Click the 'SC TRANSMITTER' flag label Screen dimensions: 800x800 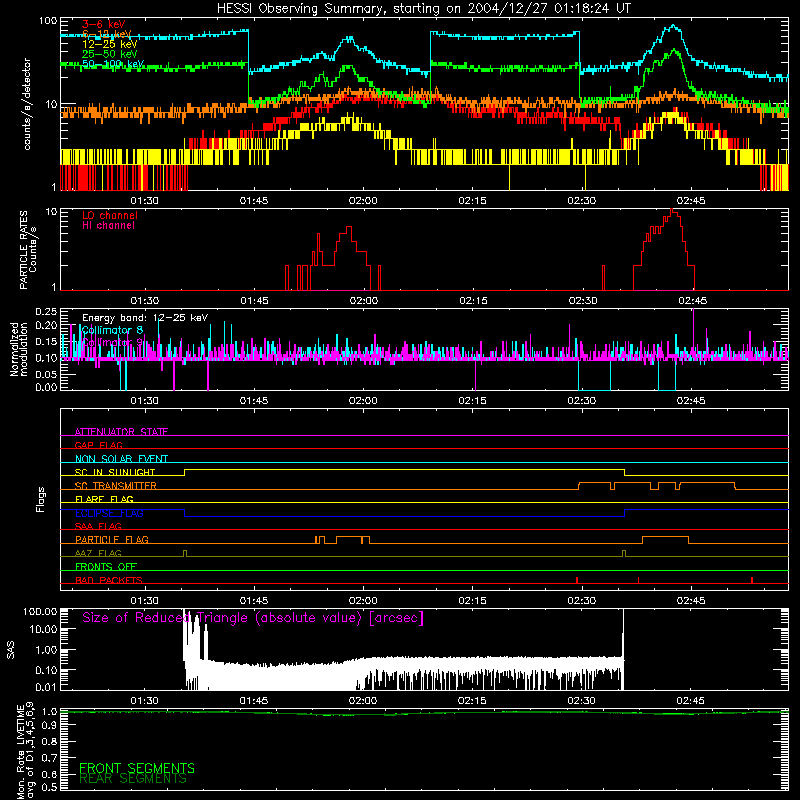point(116,486)
